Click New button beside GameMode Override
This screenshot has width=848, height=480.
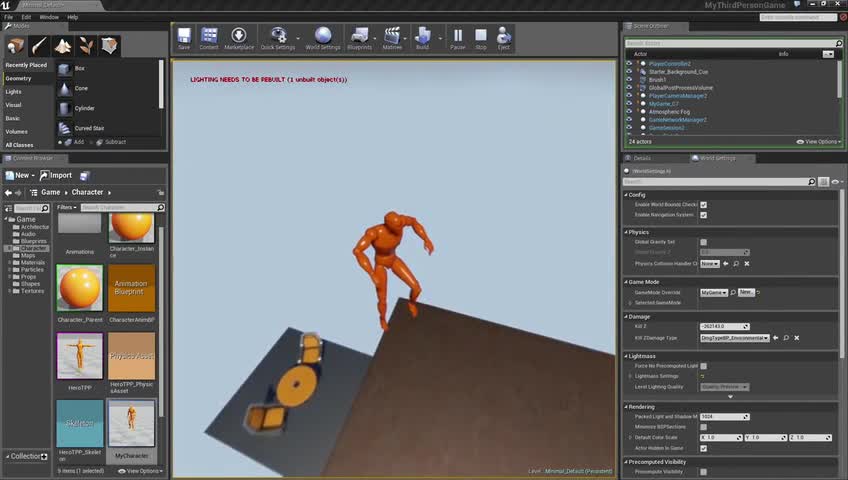(746, 292)
